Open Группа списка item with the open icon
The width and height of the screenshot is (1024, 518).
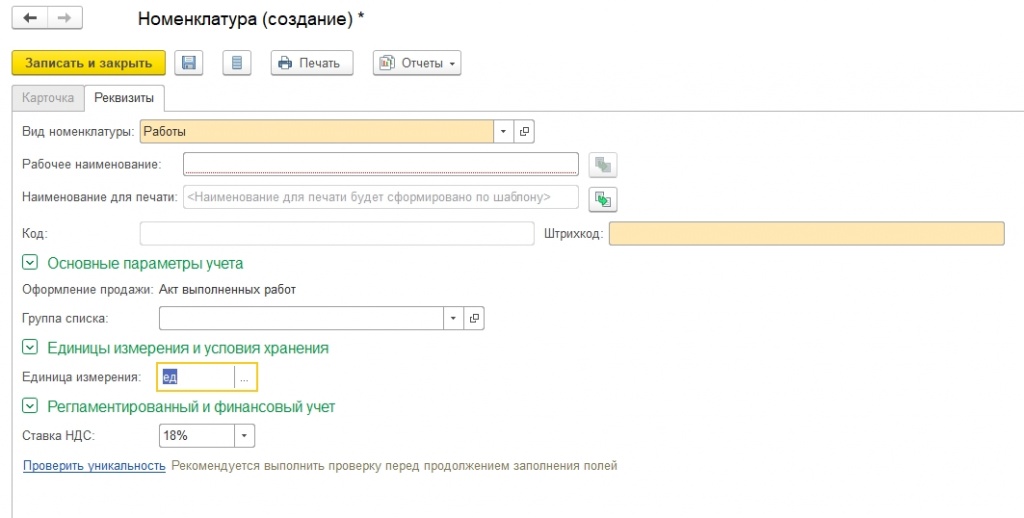pos(475,318)
